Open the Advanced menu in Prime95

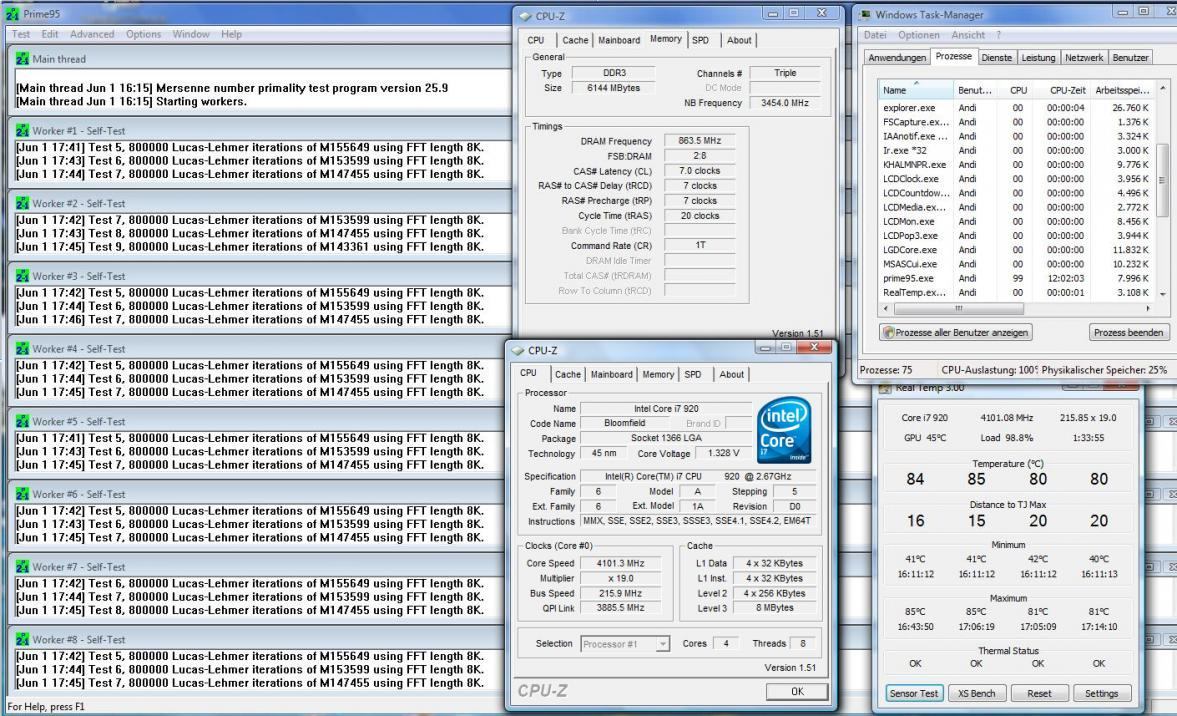pyautogui.click(x=92, y=35)
